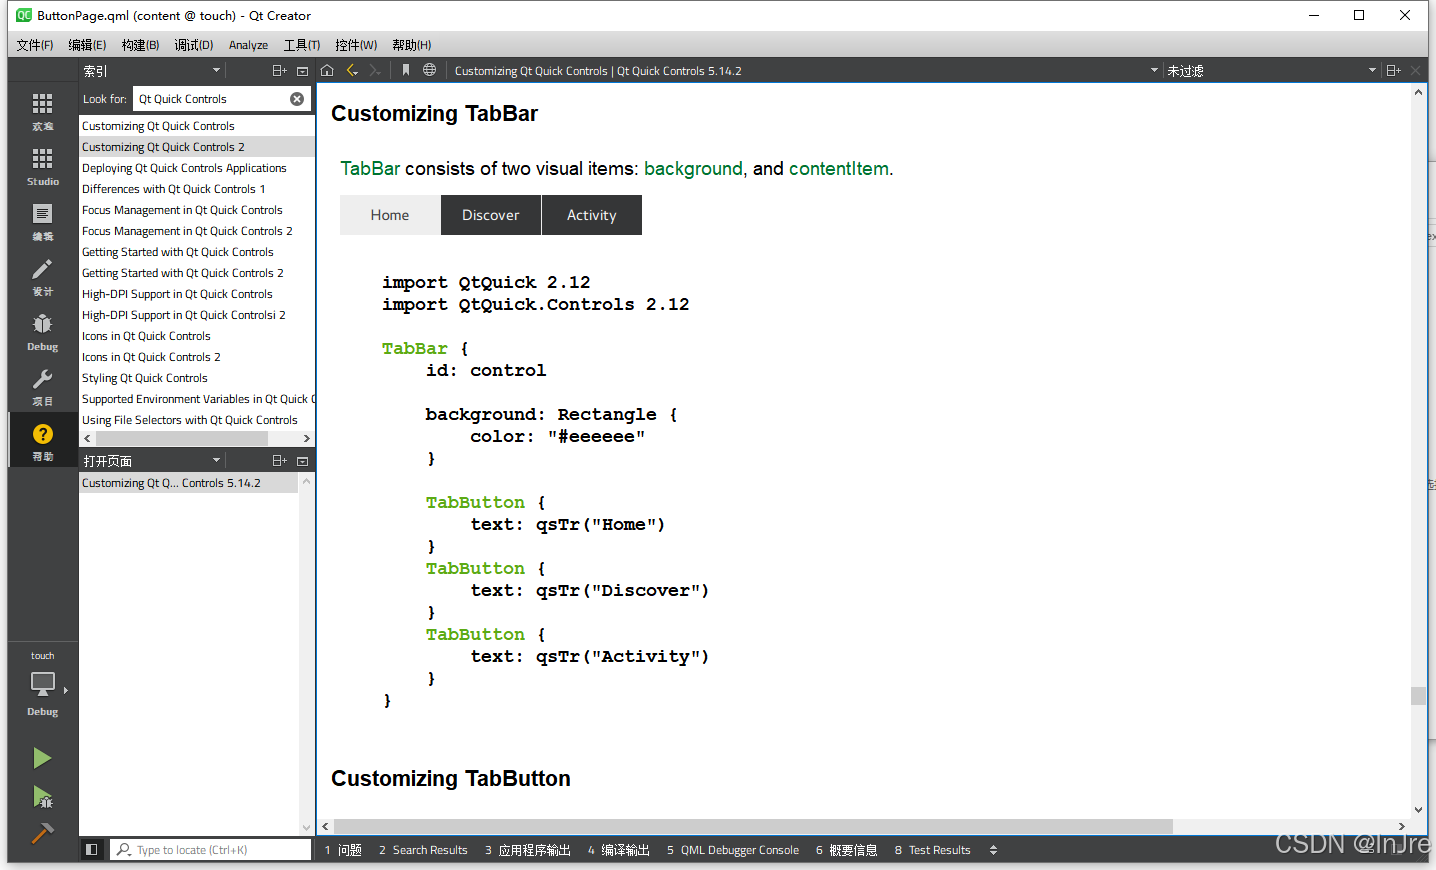1436x870 pixels.
Task: Open the Tools menu
Action: (302, 45)
